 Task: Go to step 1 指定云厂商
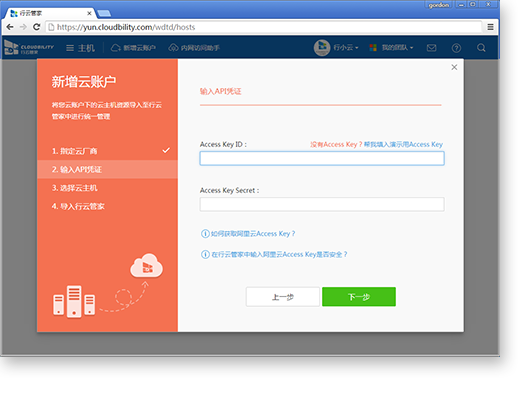click(107, 151)
